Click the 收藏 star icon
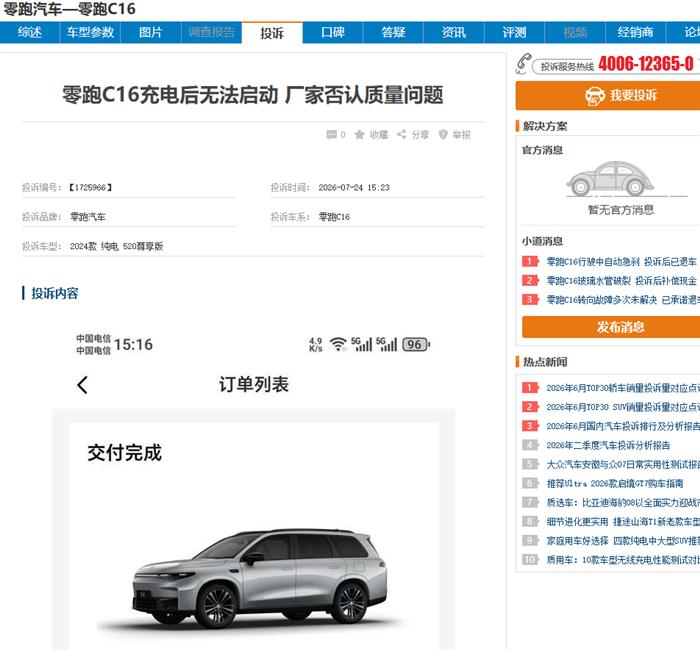 (359, 134)
